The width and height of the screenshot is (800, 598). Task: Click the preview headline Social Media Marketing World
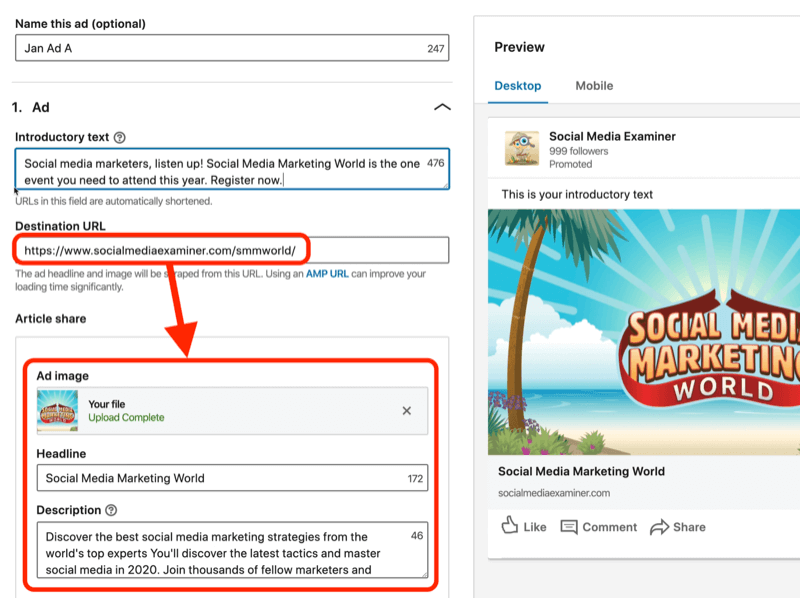click(581, 471)
